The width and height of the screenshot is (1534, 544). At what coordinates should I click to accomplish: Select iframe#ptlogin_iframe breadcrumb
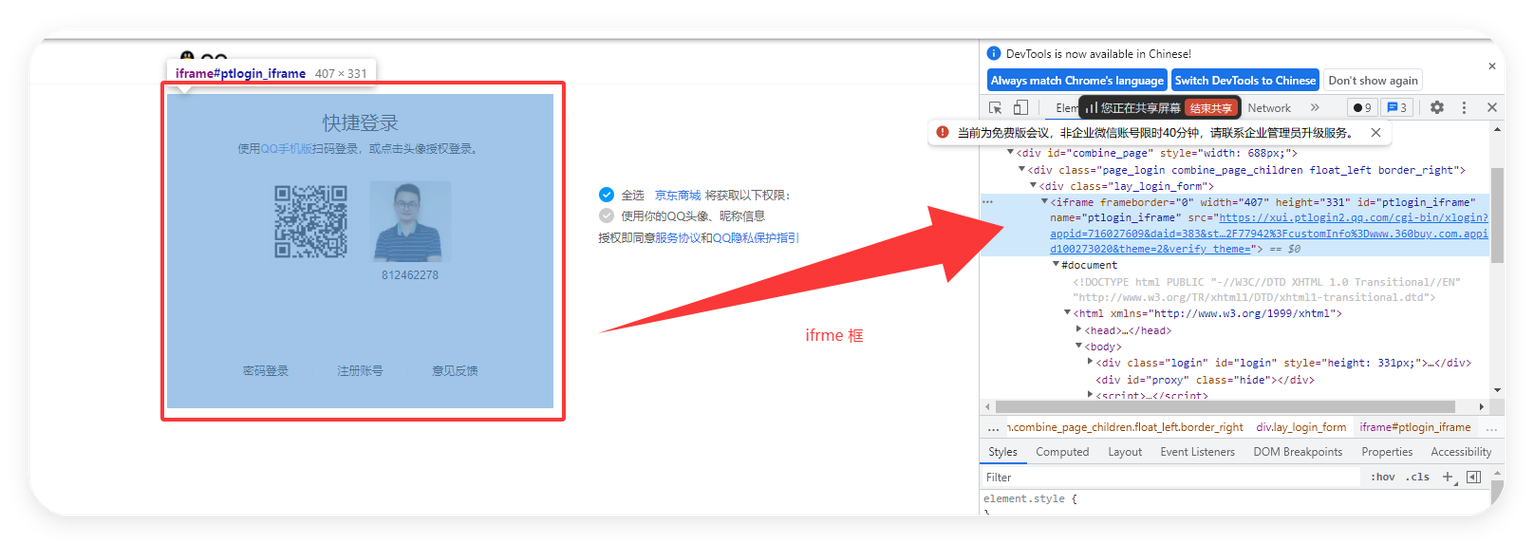(1415, 427)
